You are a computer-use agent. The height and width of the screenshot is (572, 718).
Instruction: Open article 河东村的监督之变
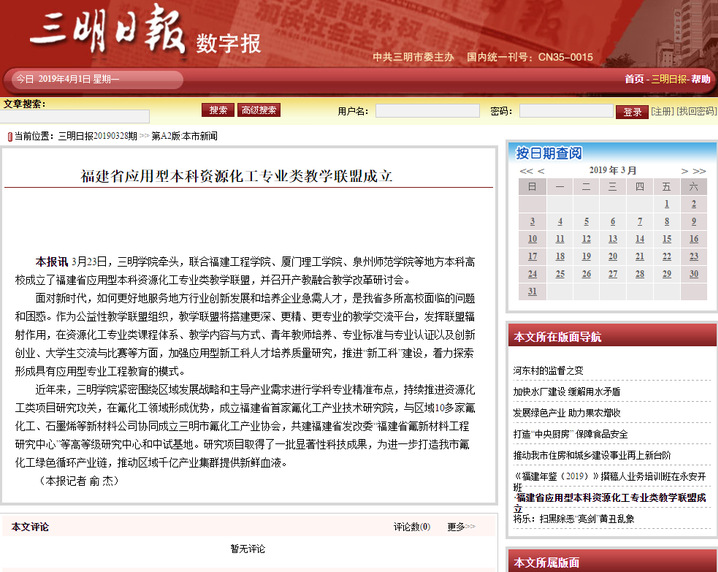click(548, 370)
